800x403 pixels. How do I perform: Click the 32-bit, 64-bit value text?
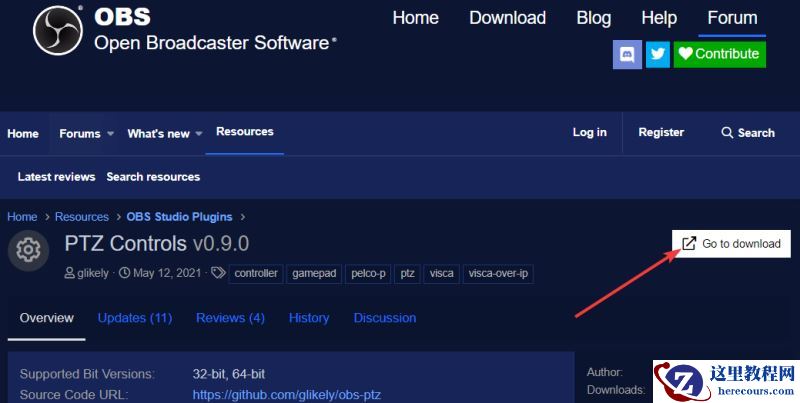[229, 374]
